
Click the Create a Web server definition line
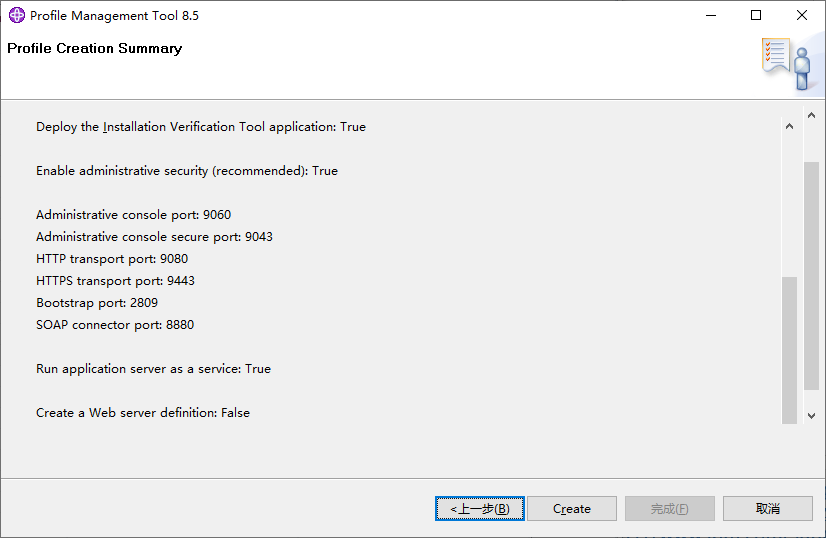(143, 413)
